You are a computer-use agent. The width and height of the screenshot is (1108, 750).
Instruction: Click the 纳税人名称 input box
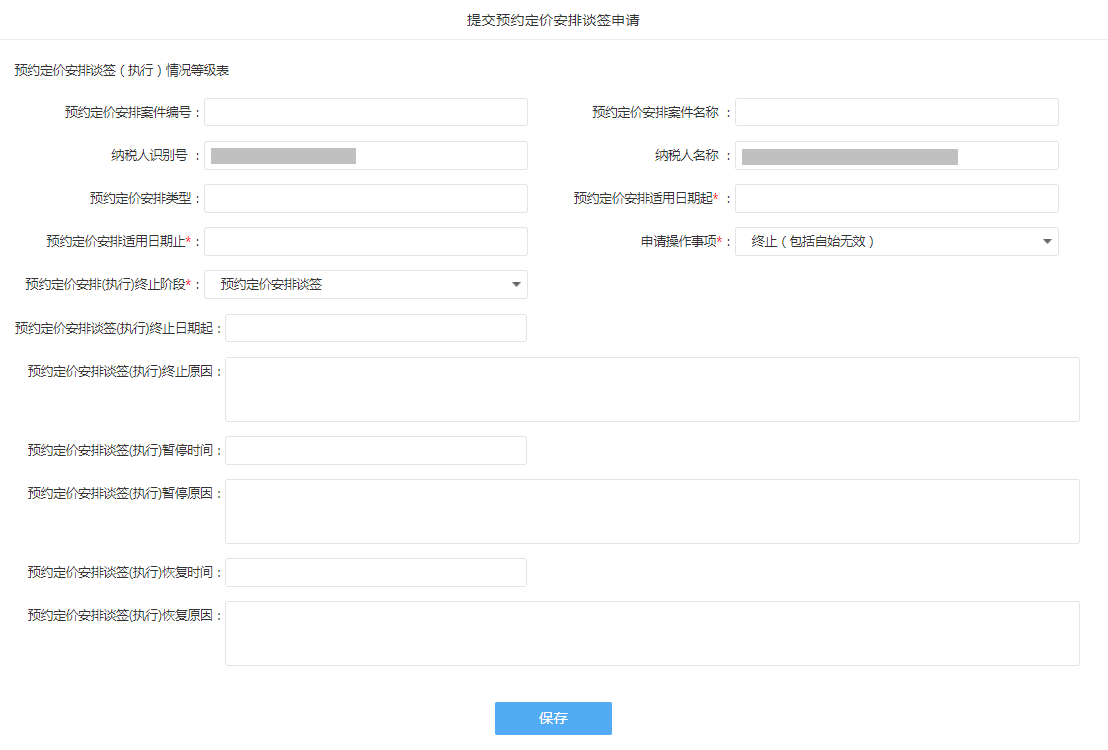896,155
